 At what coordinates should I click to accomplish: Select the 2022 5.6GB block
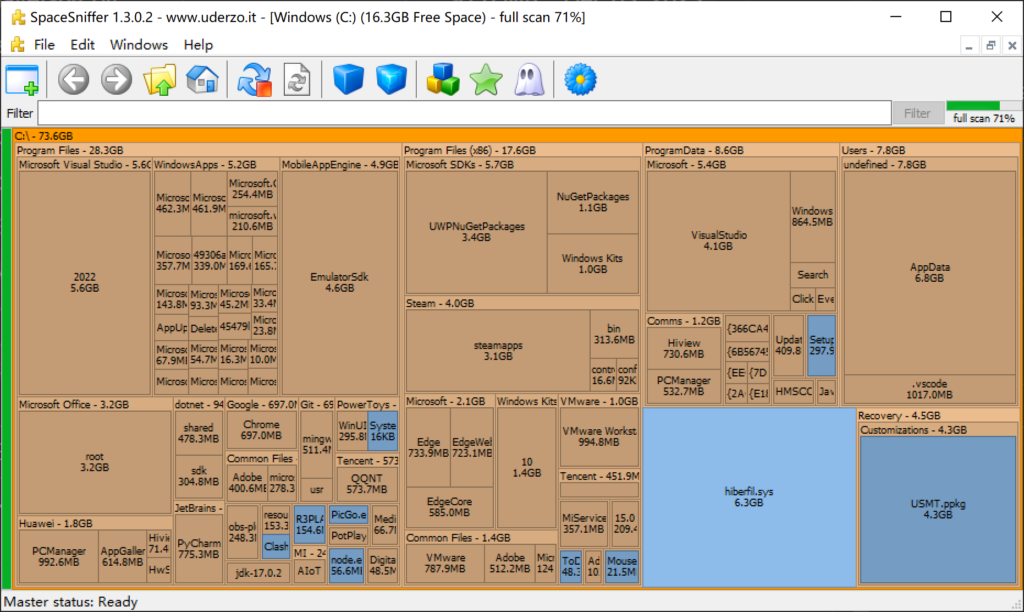(84, 282)
